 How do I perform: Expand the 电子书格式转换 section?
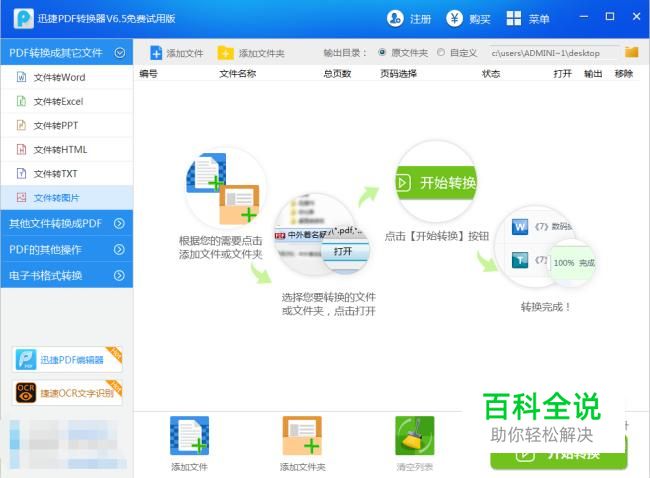coord(119,275)
